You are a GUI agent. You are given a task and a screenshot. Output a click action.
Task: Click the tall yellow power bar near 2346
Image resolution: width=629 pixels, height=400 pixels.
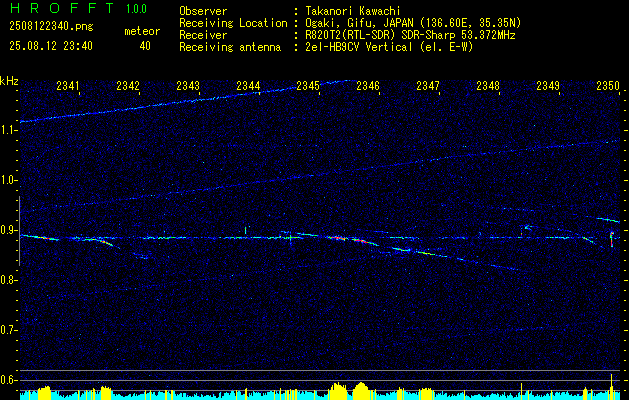pyautogui.click(x=361, y=390)
